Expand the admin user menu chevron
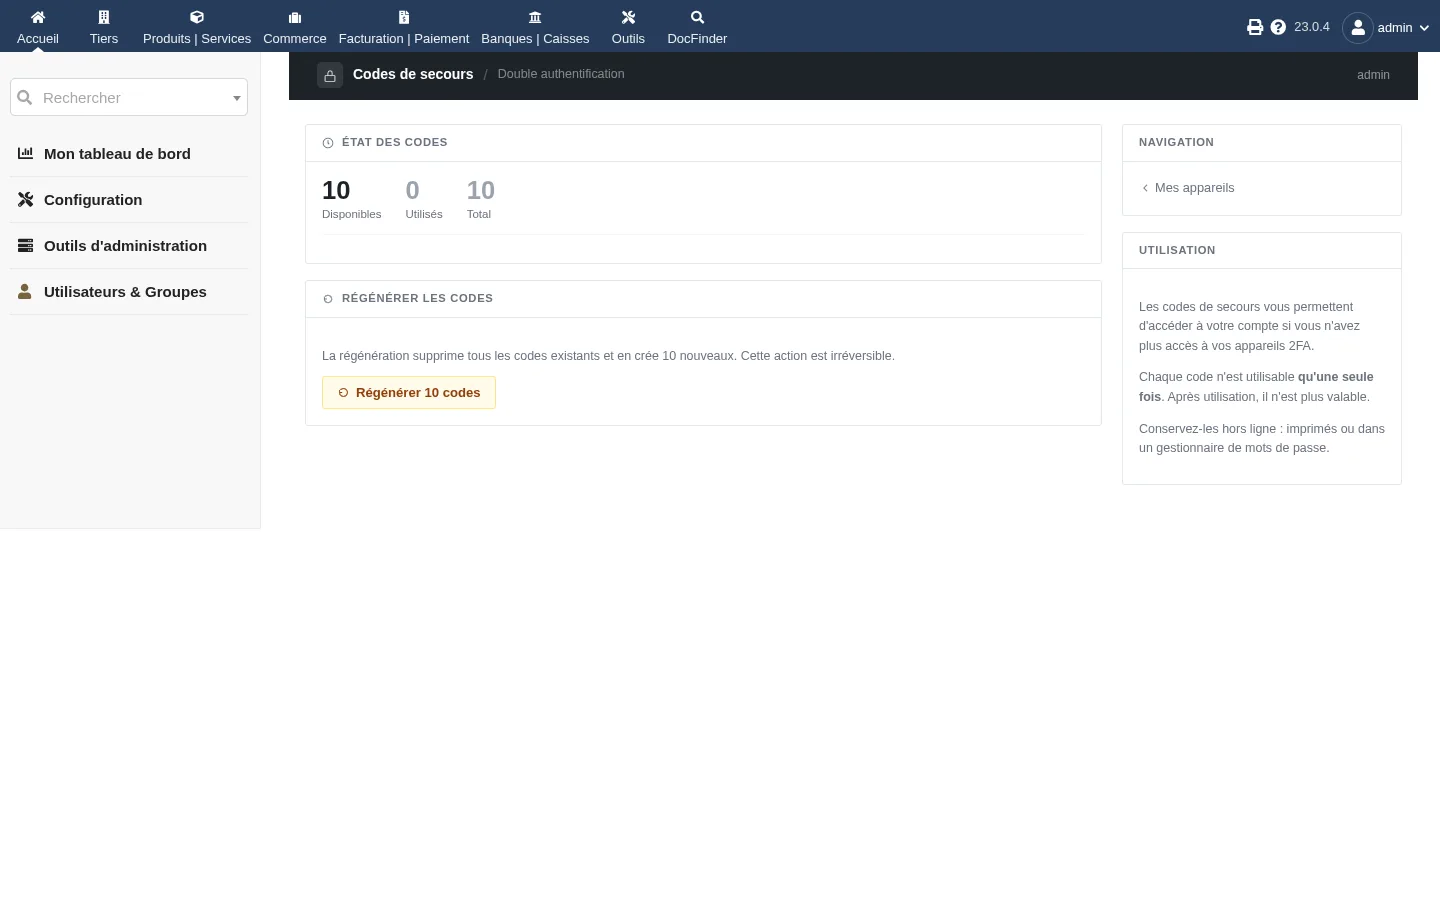Image resolution: width=1440 pixels, height=900 pixels. pyautogui.click(x=1424, y=28)
